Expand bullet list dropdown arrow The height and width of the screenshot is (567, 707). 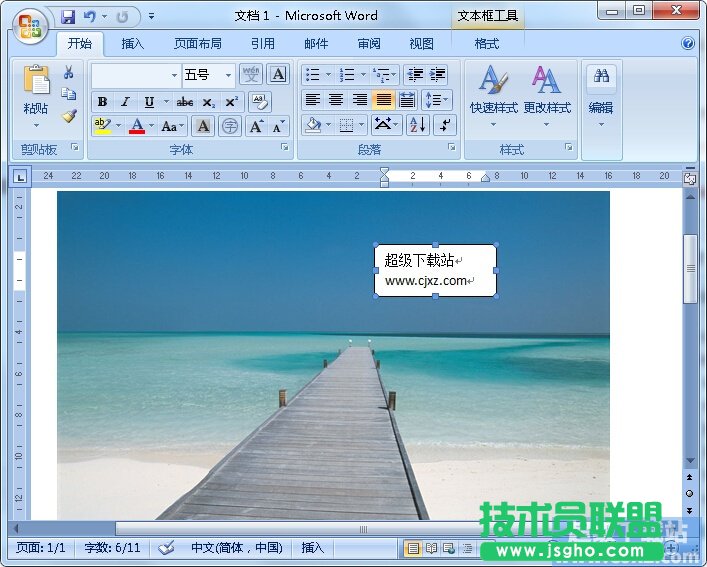click(x=329, y=74)
